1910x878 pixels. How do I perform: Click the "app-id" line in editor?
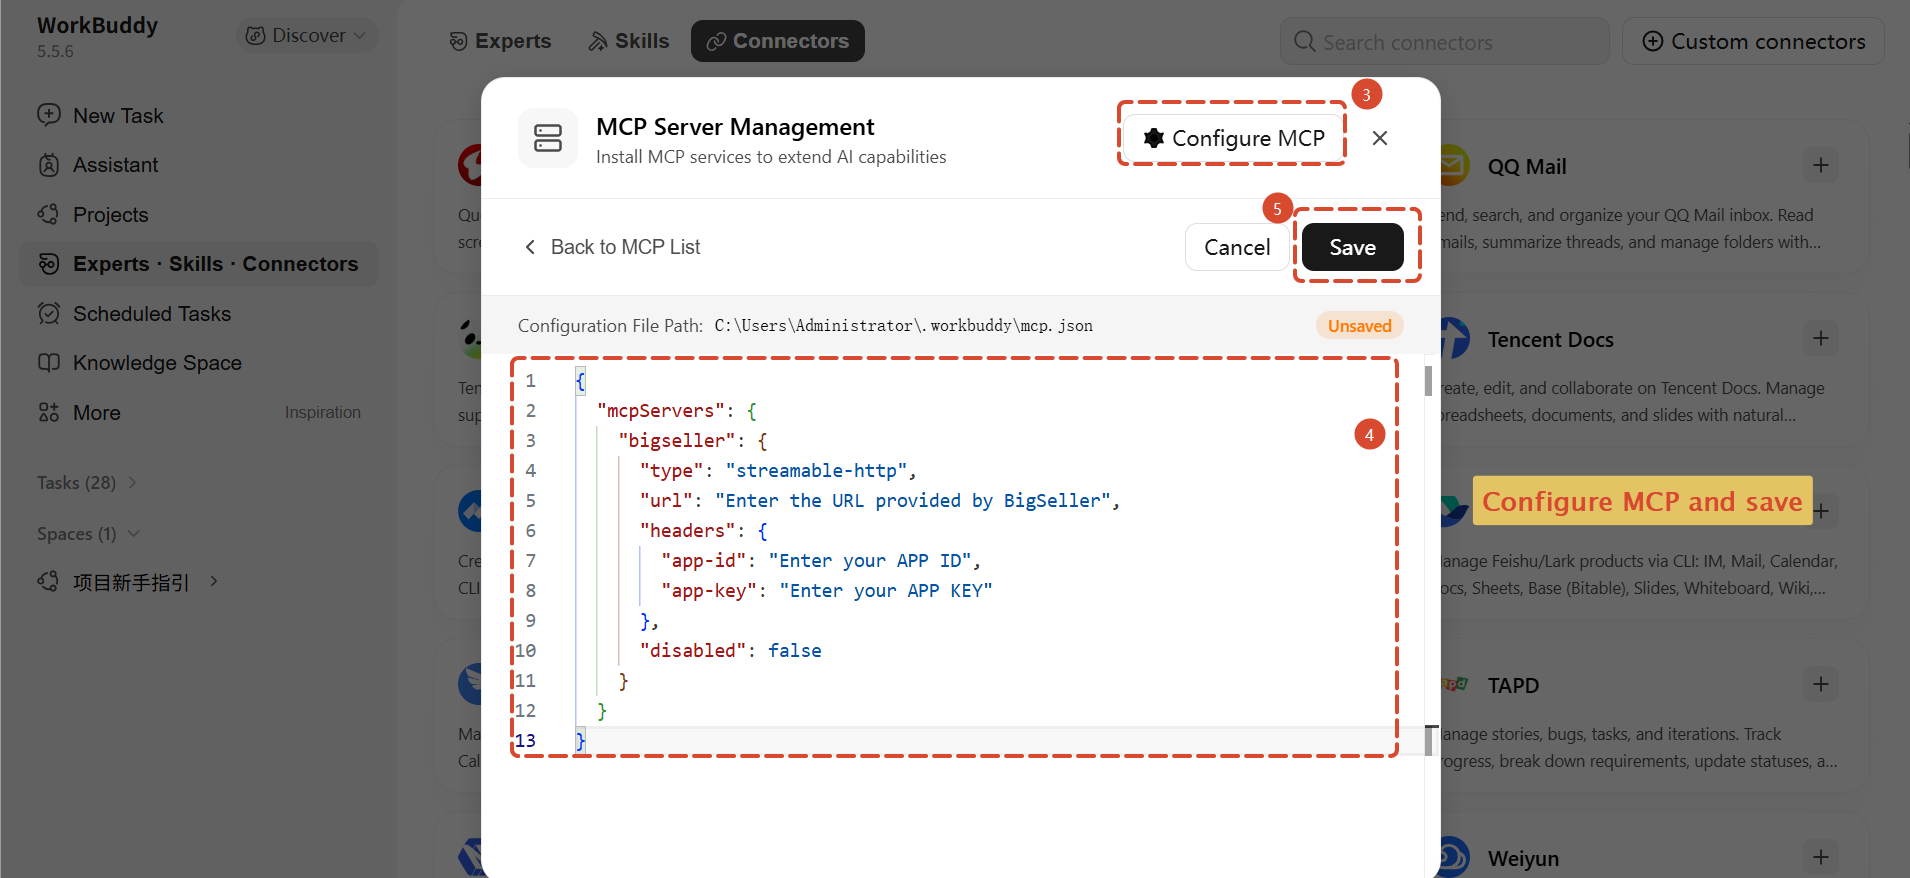point(821,560)
